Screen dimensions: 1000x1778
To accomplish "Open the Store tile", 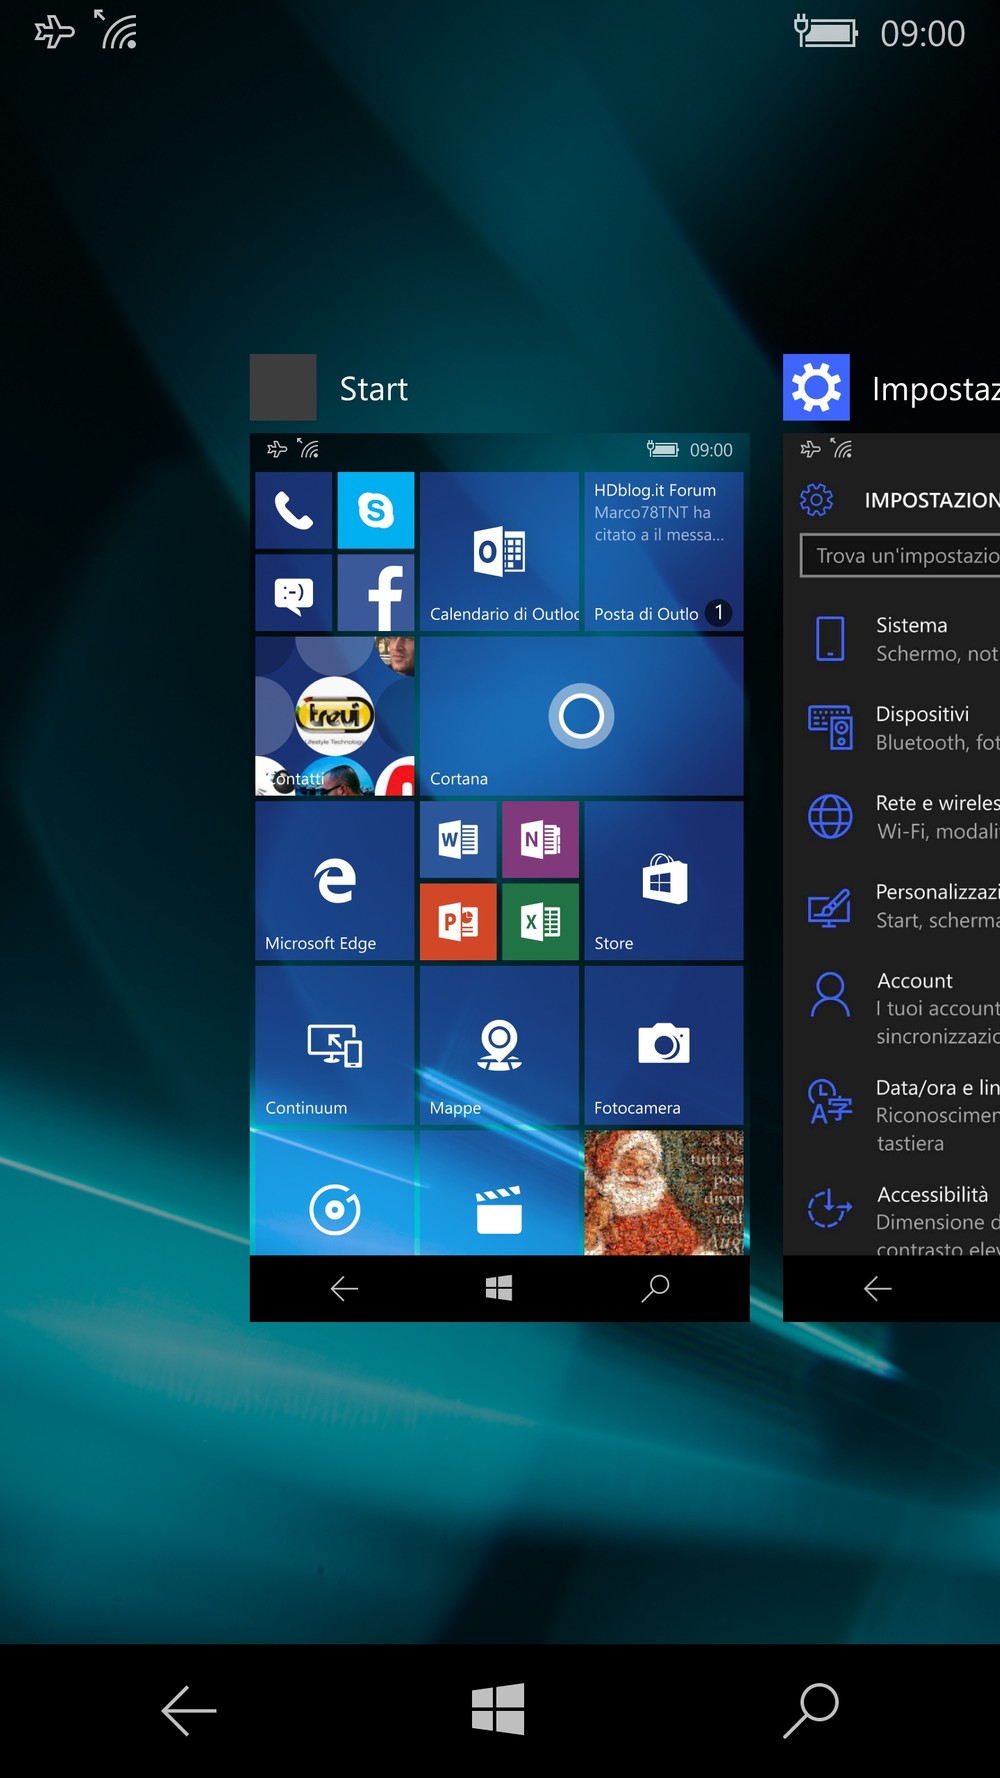I will point(664,880).
